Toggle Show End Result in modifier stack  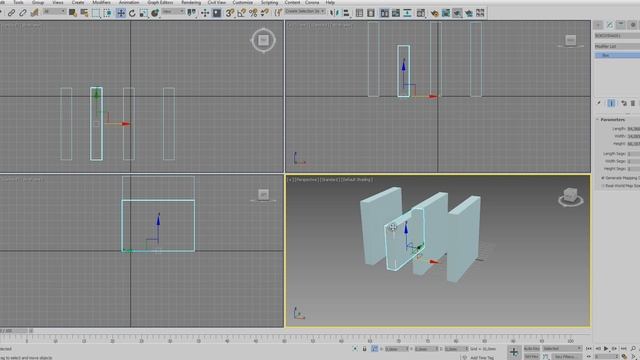click(611, 103)
